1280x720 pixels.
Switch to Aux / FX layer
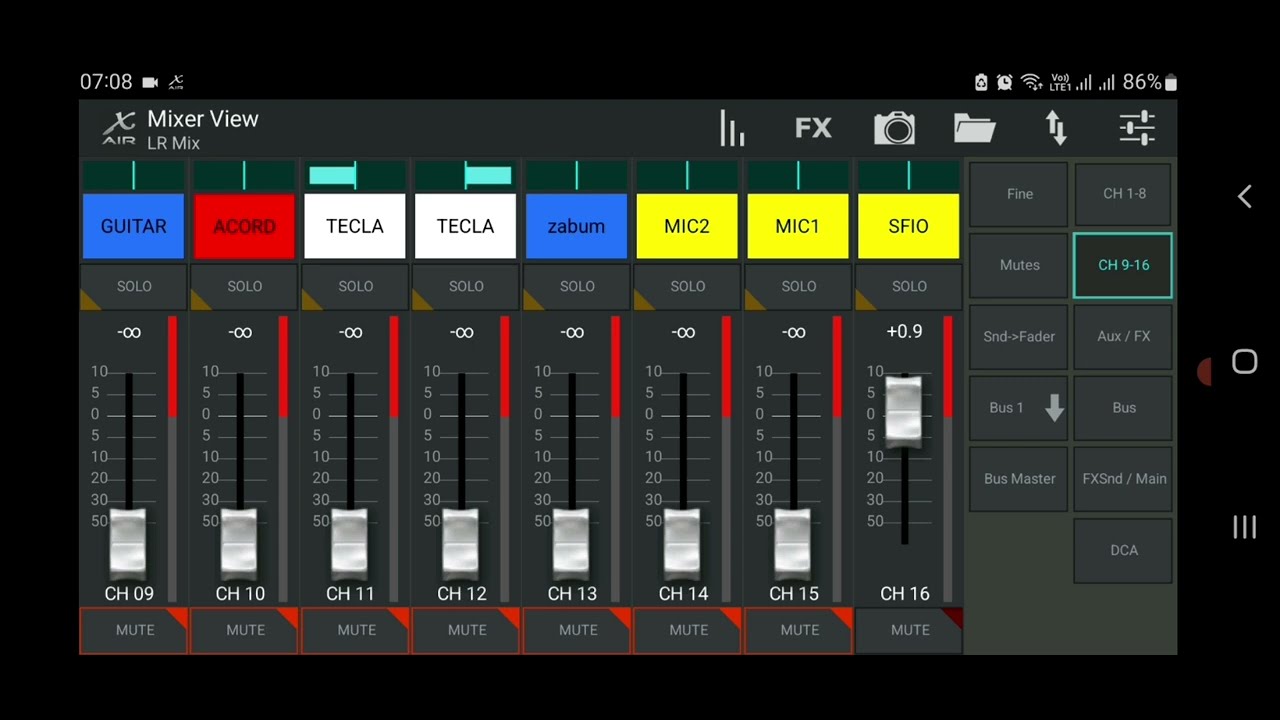(x=1124, y=336)
